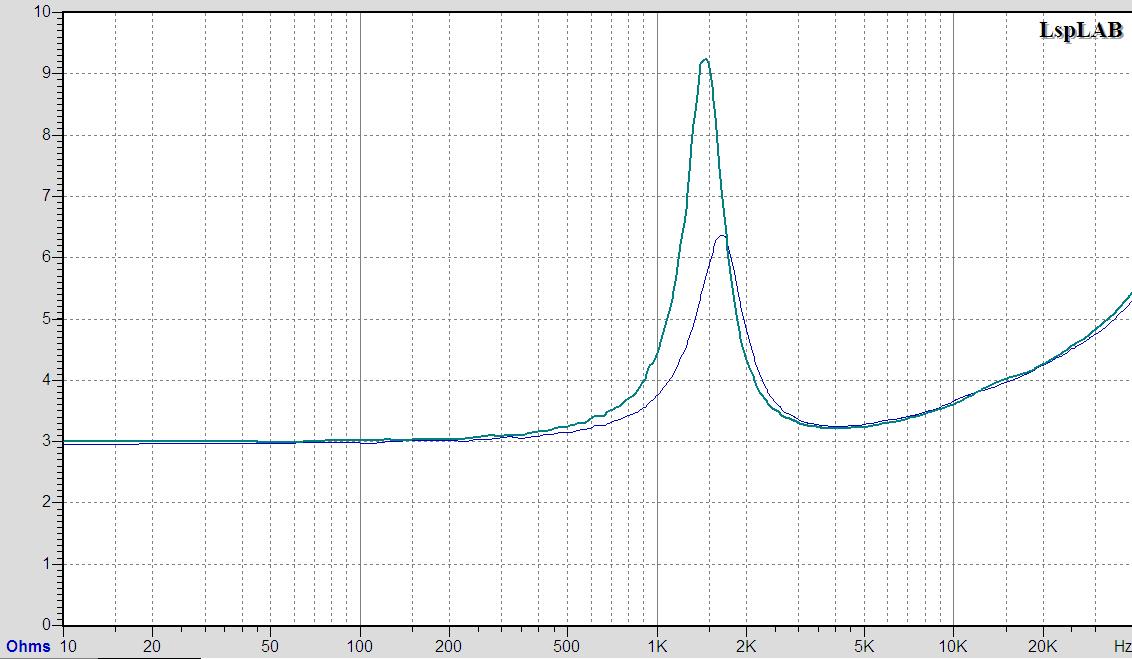Click the 50 frequency axis label
The width and height of the screenshot is (1132, 659).
(x=270, y=646)
